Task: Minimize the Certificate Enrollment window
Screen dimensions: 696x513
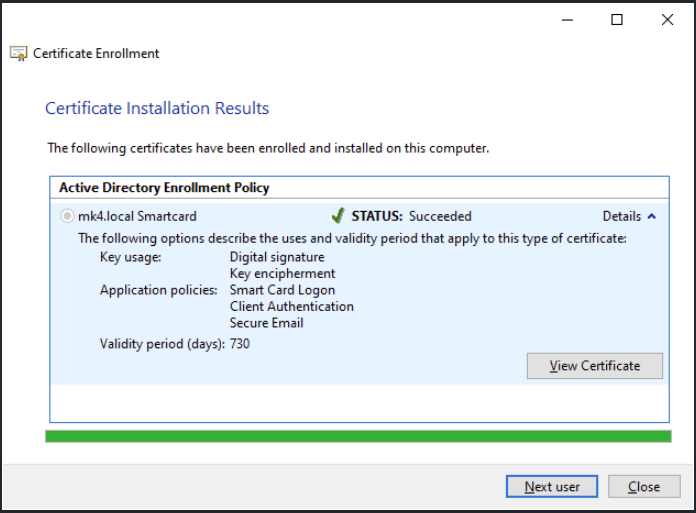Action: [x=567, y=20]
